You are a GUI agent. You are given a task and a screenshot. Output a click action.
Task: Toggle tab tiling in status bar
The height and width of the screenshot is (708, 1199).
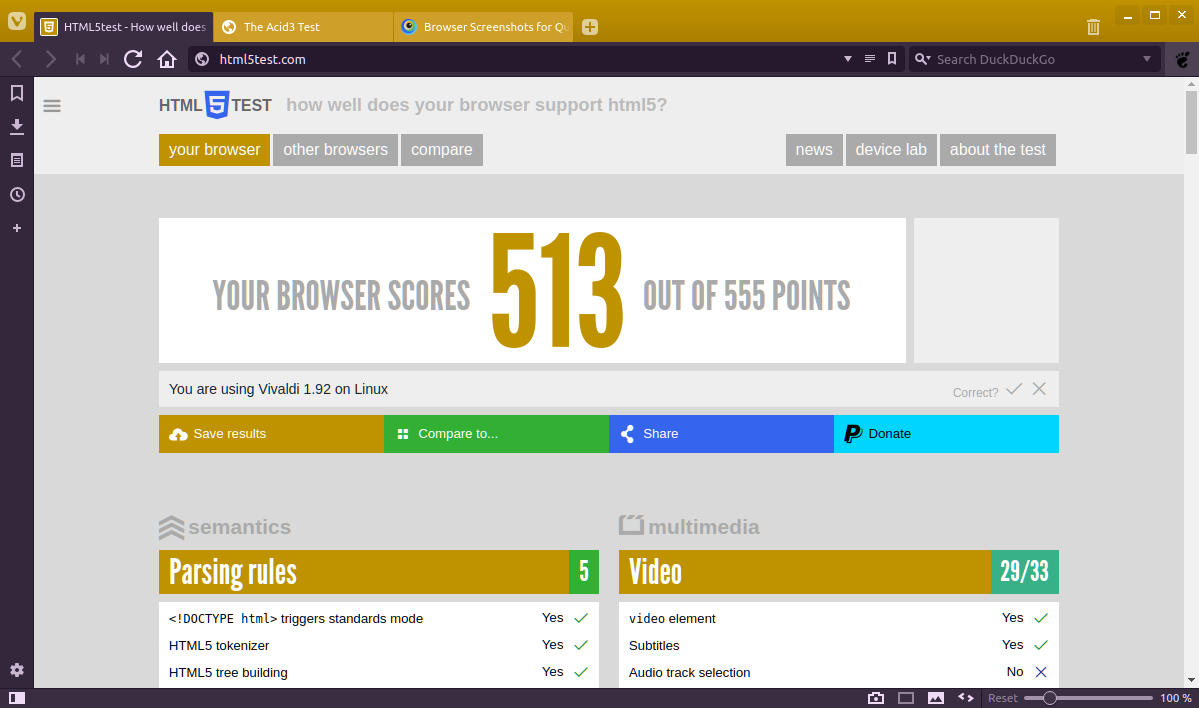pos(906,698)
